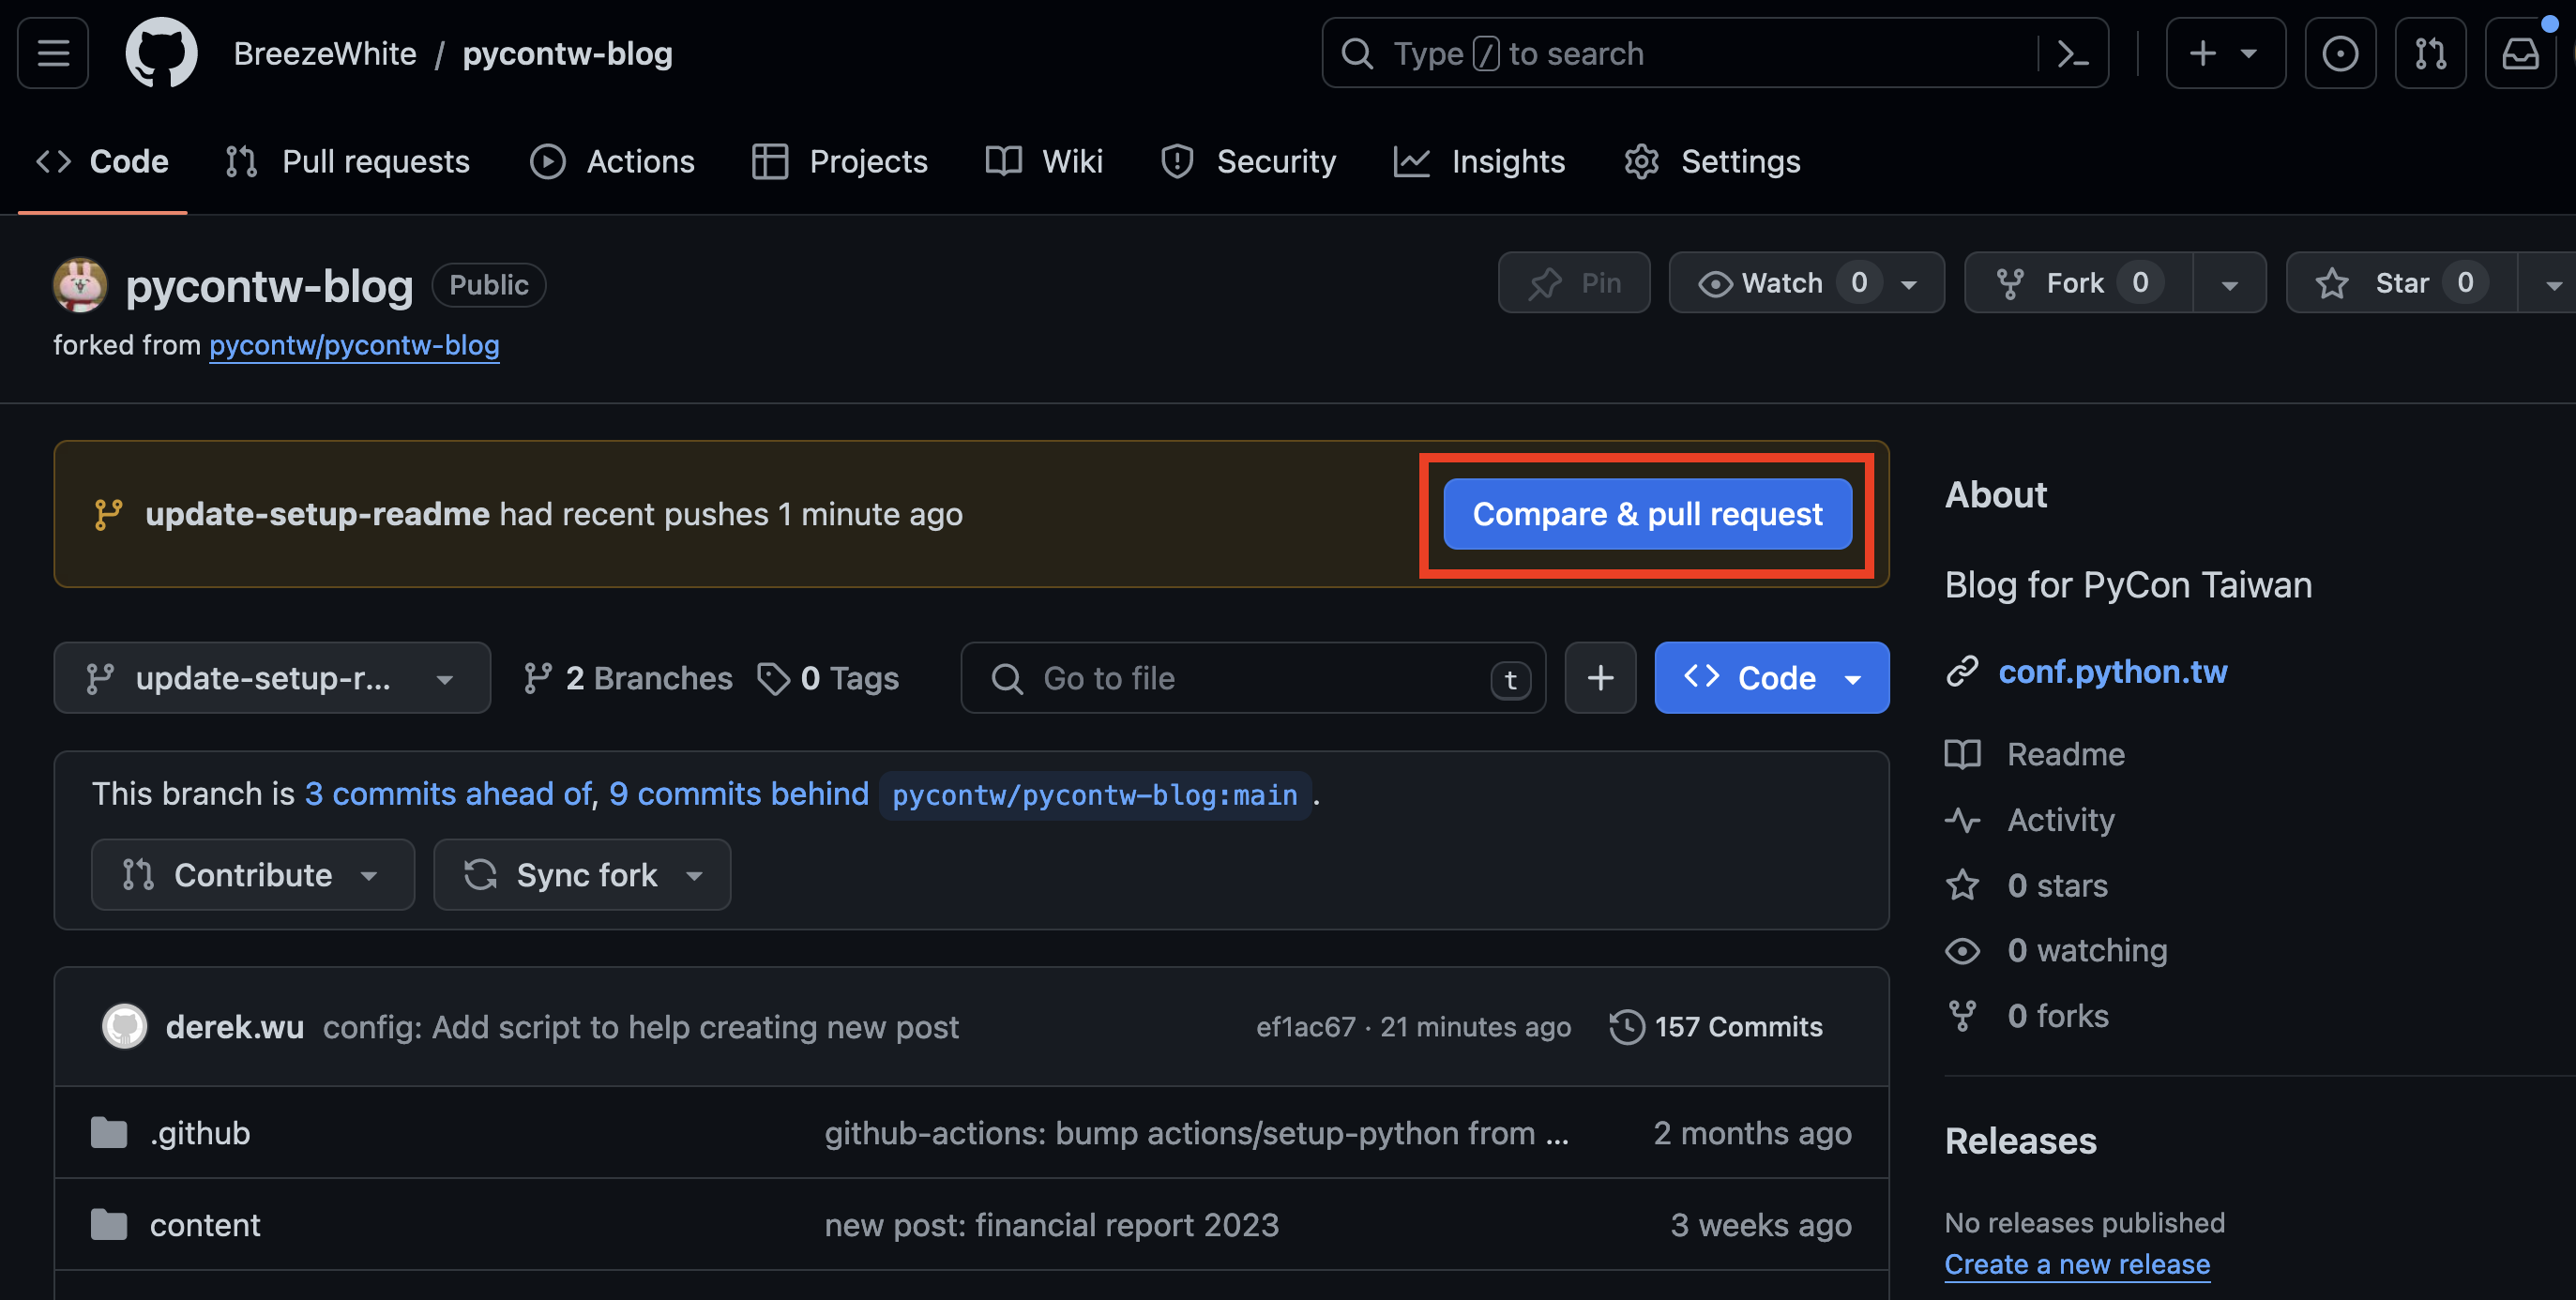The height and width of the screenshot is (1300, 2576).
Task: Open the 157 Commits history
Action: (x=1716, y=1026)
